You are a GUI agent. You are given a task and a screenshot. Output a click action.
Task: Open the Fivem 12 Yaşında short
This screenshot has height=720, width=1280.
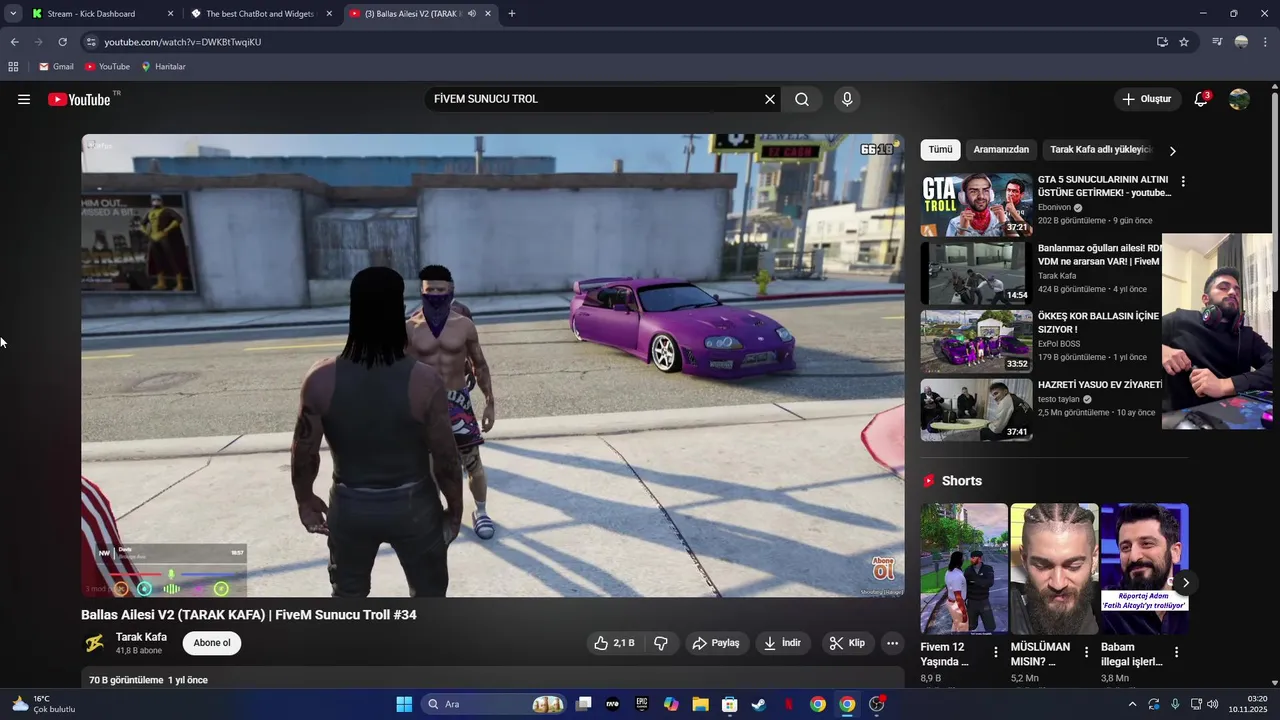[x=964, y=569]
